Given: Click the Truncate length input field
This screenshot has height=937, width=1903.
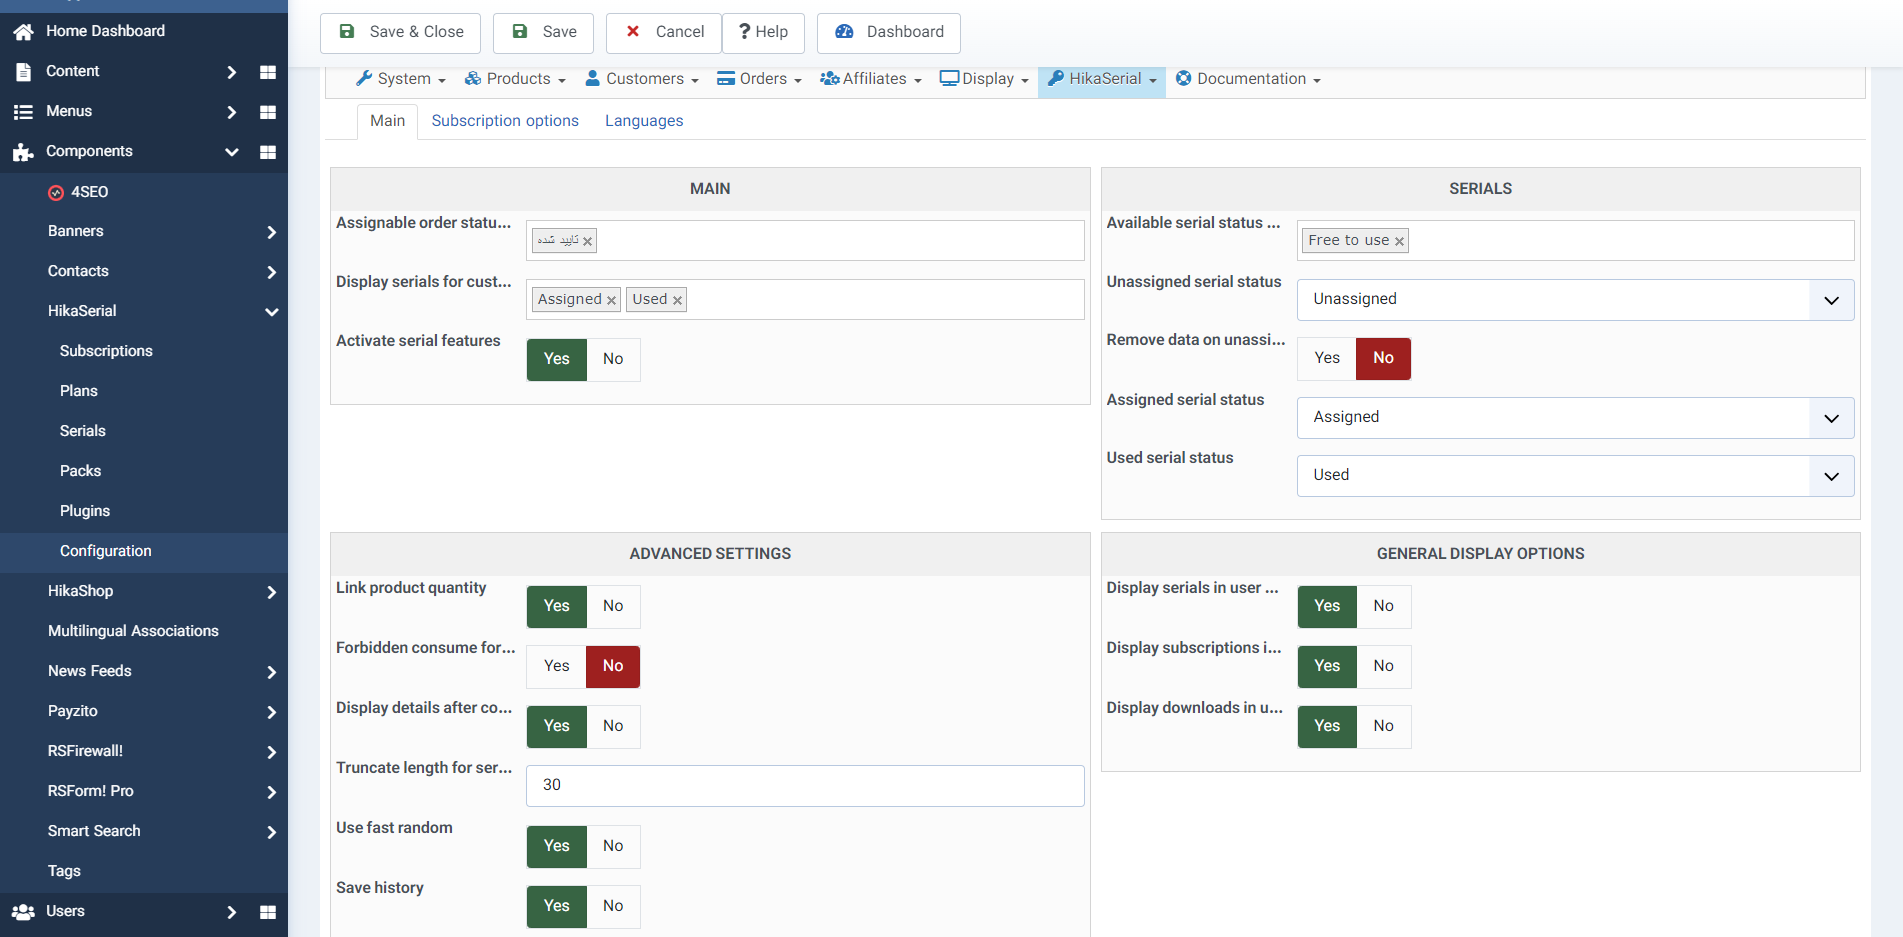Looking at the screenshot, I should pos(805,786).
